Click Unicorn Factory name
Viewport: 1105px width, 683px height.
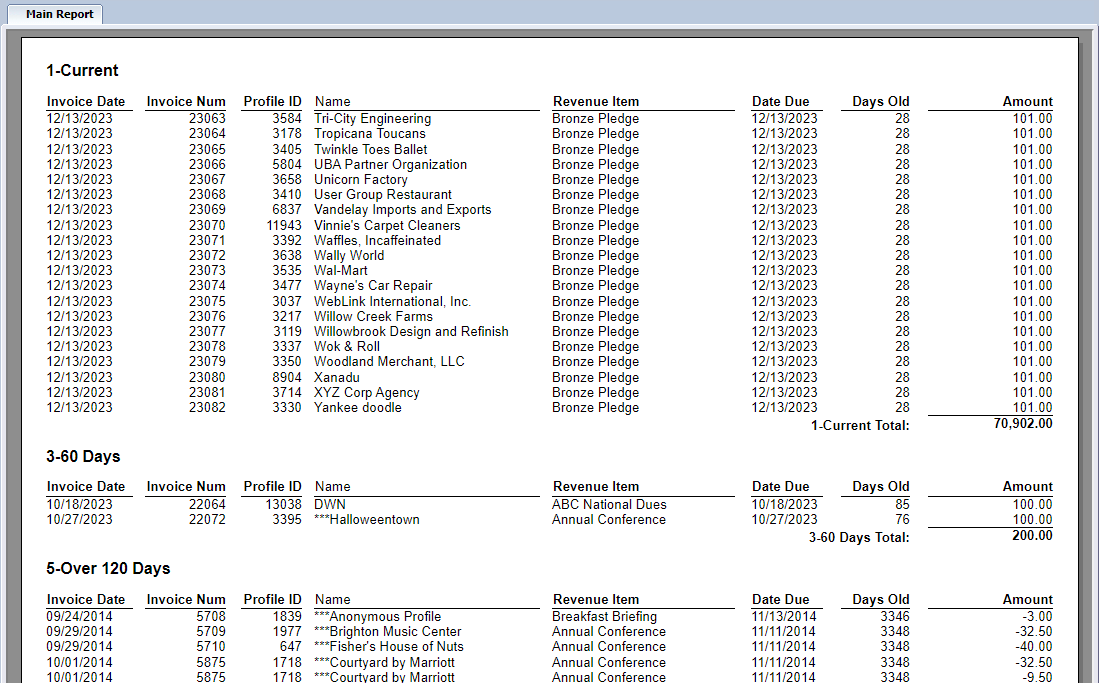(361, 180)
